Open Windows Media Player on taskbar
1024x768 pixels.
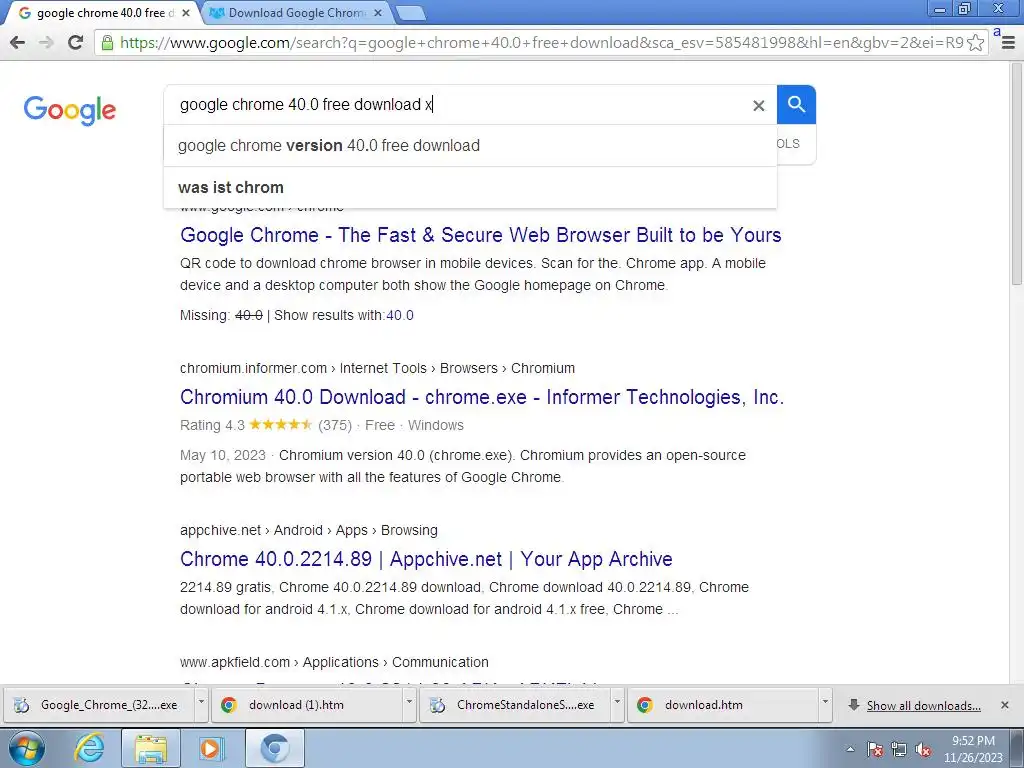pos(211,748)
